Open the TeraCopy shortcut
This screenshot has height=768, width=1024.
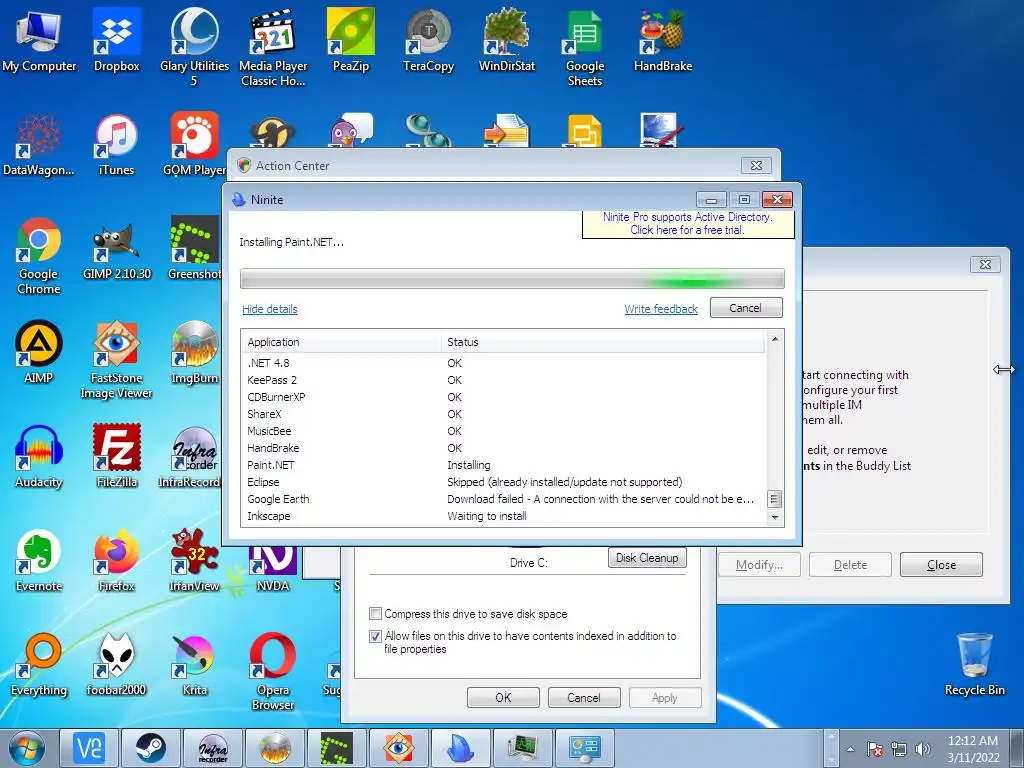pos(428,40)
